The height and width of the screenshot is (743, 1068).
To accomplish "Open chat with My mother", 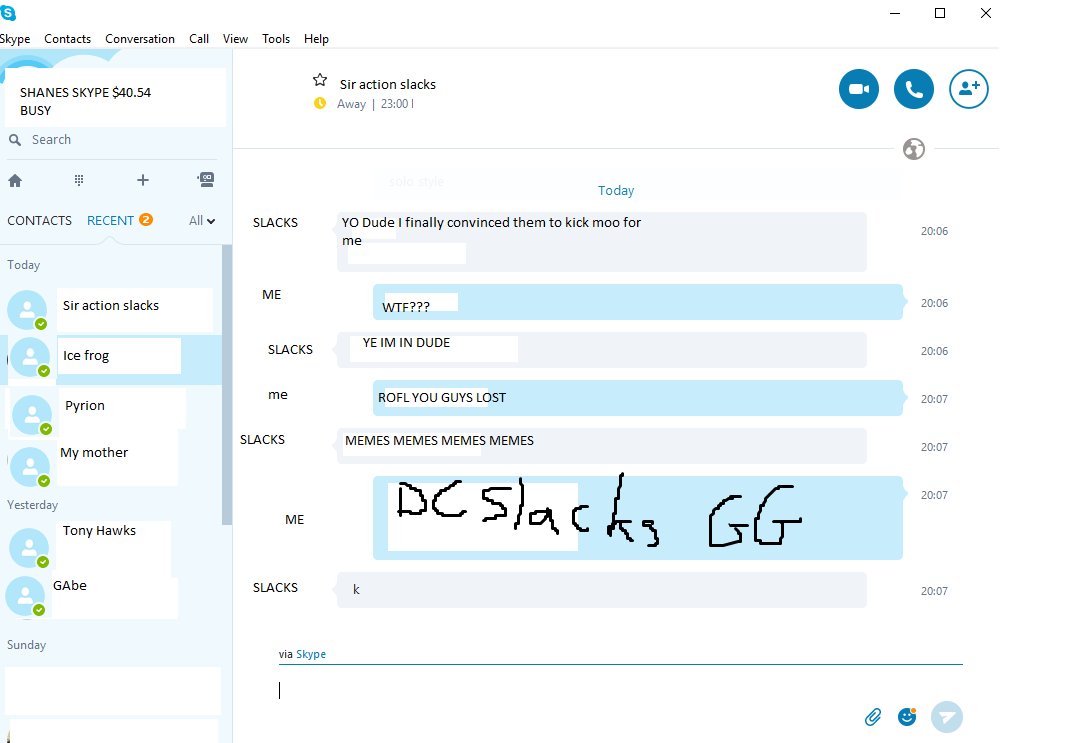I will 110,464.
